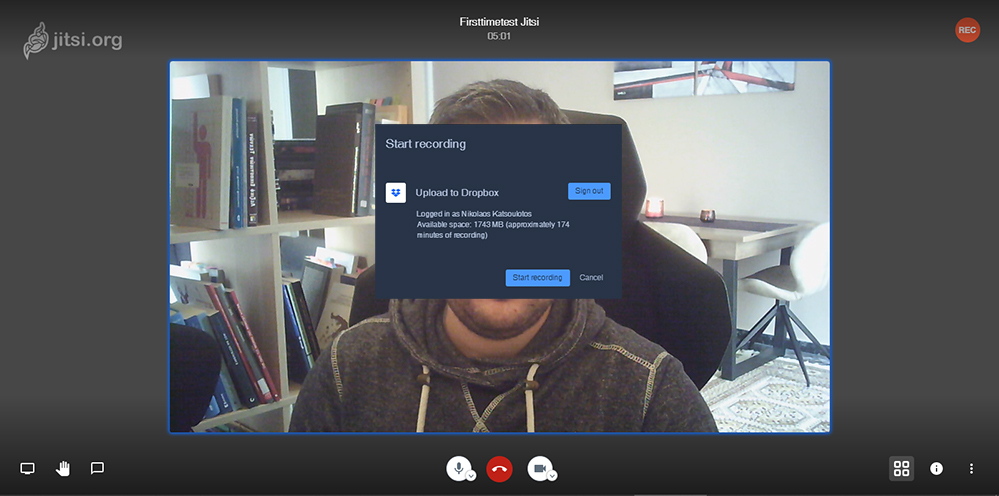Click the red REC recording indicator
This screenshot has width=999, height=496.
pos(967,30)
